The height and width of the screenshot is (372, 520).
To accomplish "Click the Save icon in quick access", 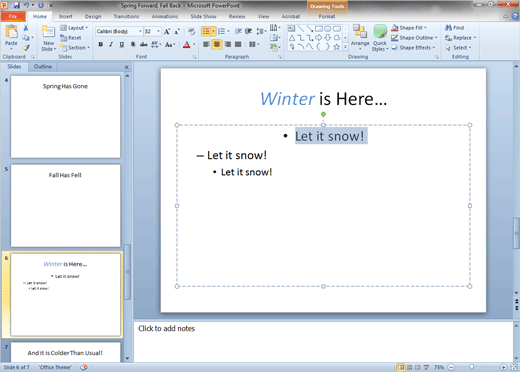I will point(17,5).
